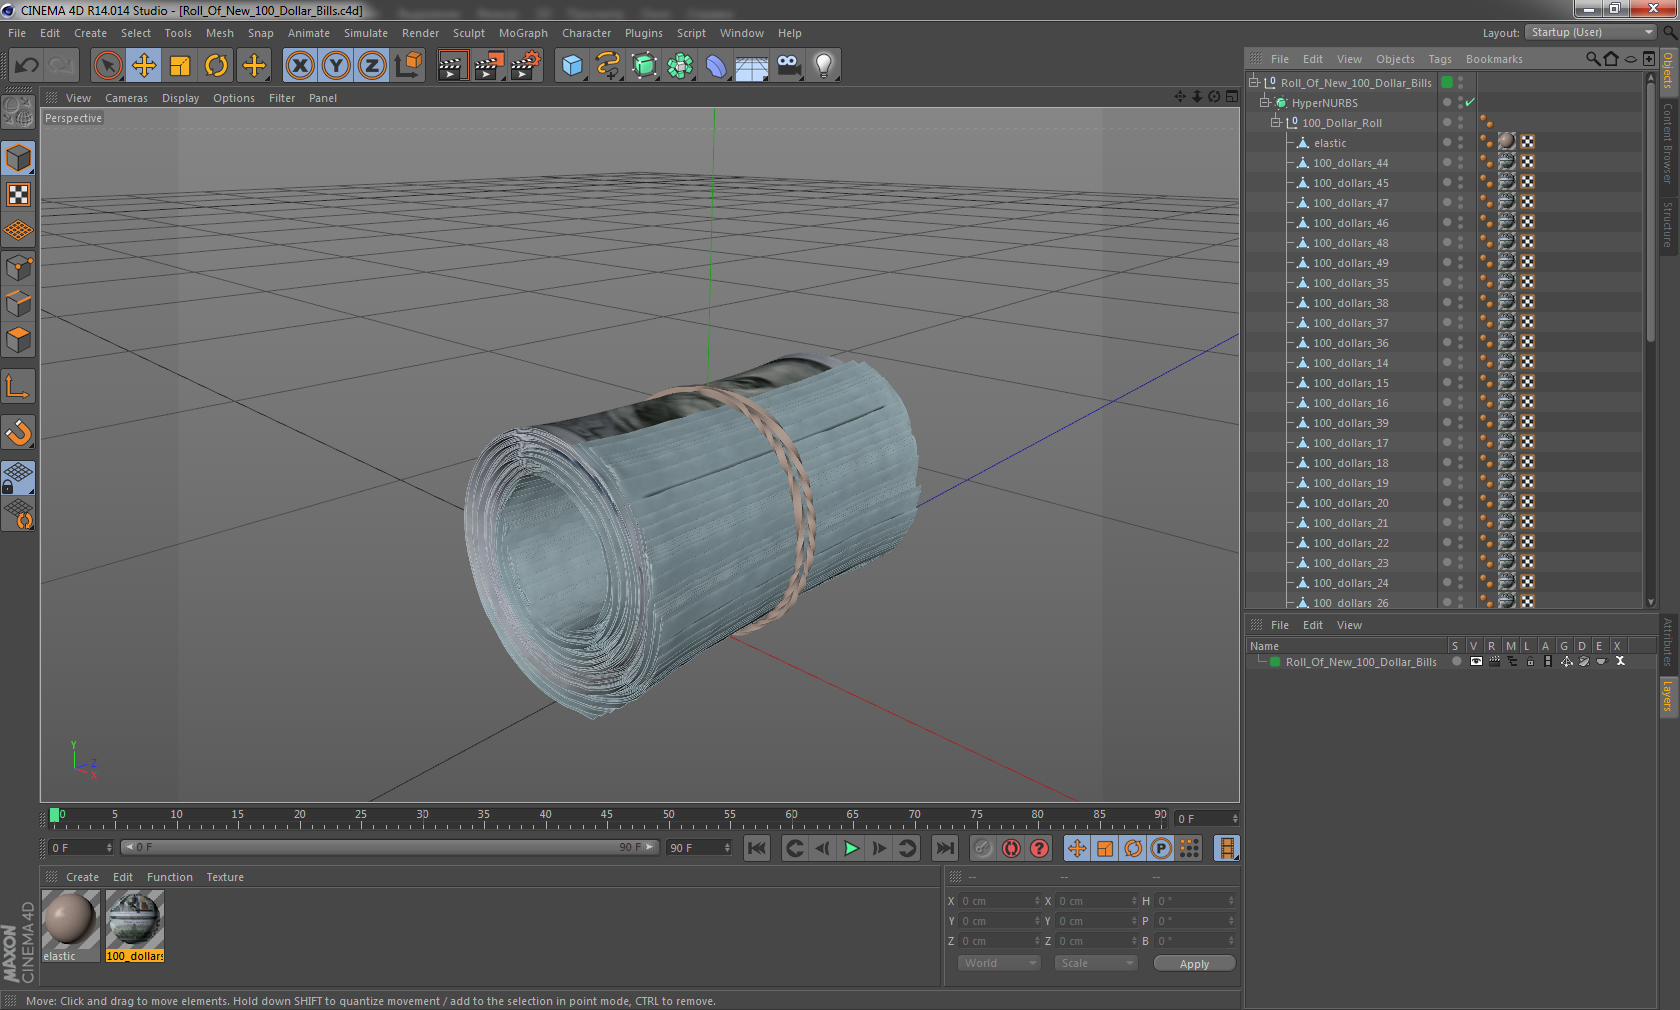Switch to Points mode
Screen dimensions: 1680x1010
18,268
